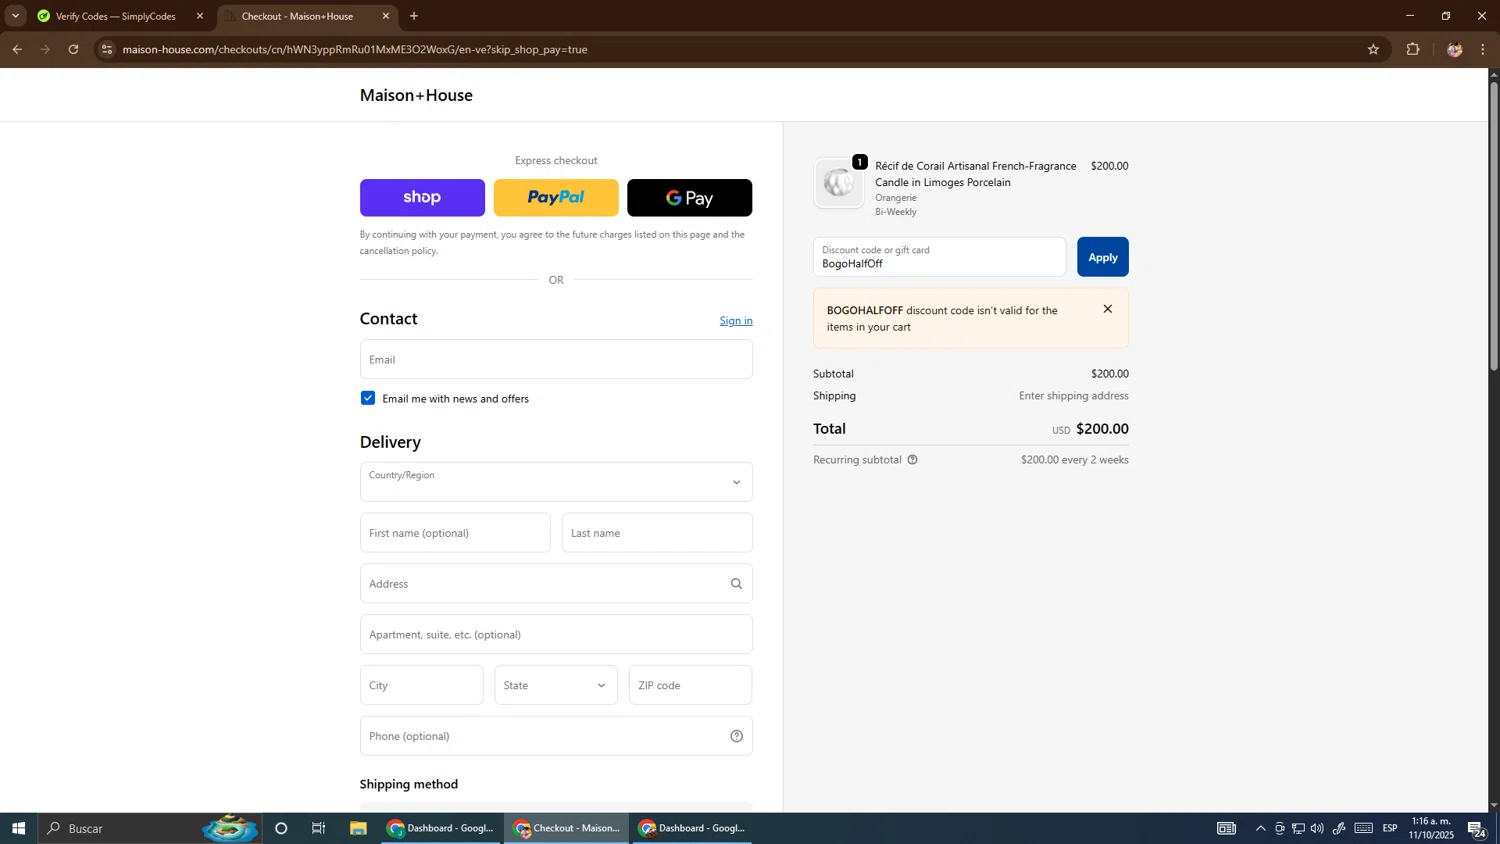Click the Discount code or gift card field

pos(939,257)
